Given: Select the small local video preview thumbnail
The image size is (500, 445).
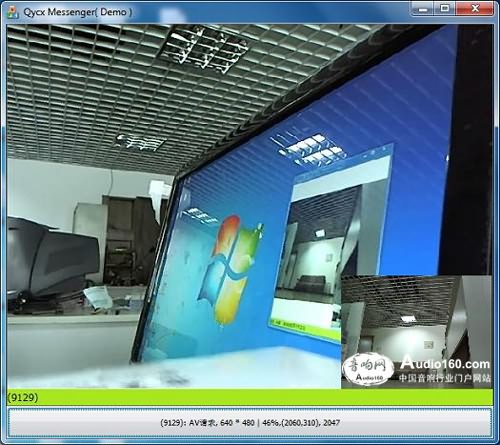Looking at the screenshot, I should coord(416,332).
